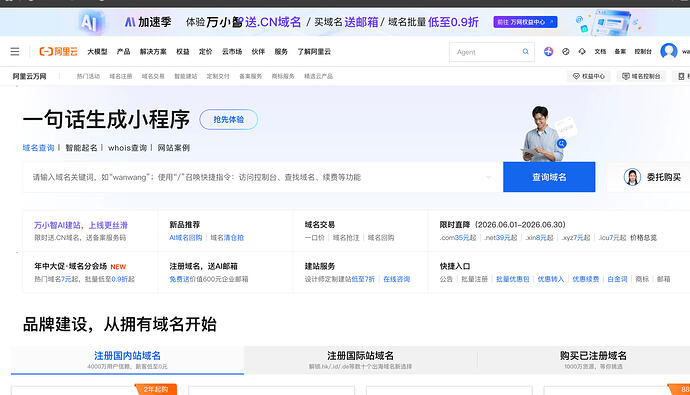The image size is (690, 395).
Task: Open the 产品 menu in top navigation
Action: (x=123, y=51)
